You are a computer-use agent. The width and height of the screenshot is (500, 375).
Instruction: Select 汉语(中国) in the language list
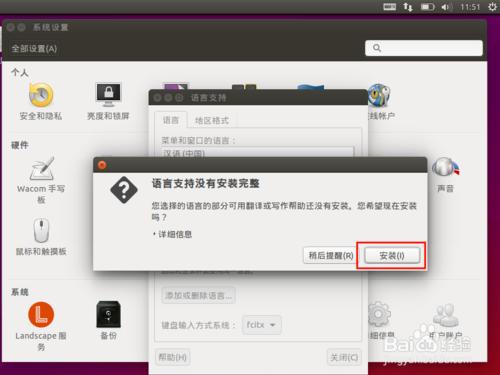257,152
